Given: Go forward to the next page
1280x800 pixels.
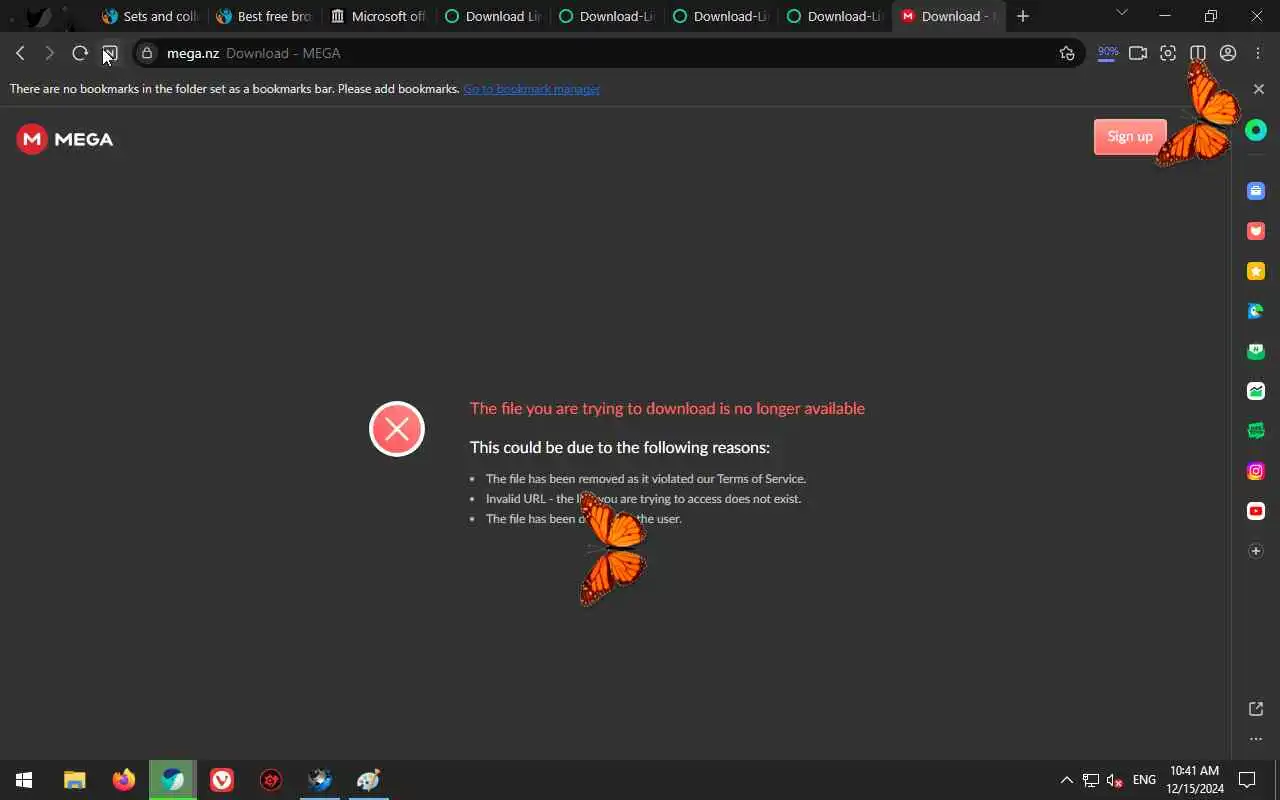Looking at the screenshot, I should pos(49,53).
